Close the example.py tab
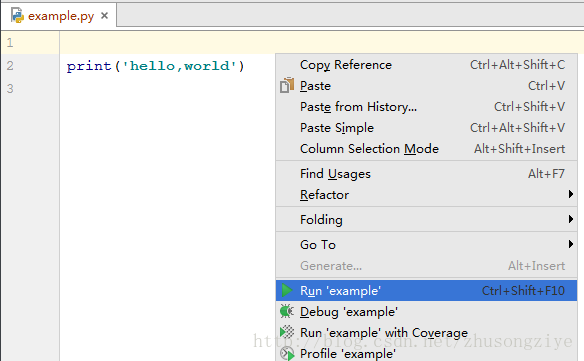The height and width of the screenshot is (361, 584). pos(105,16)
